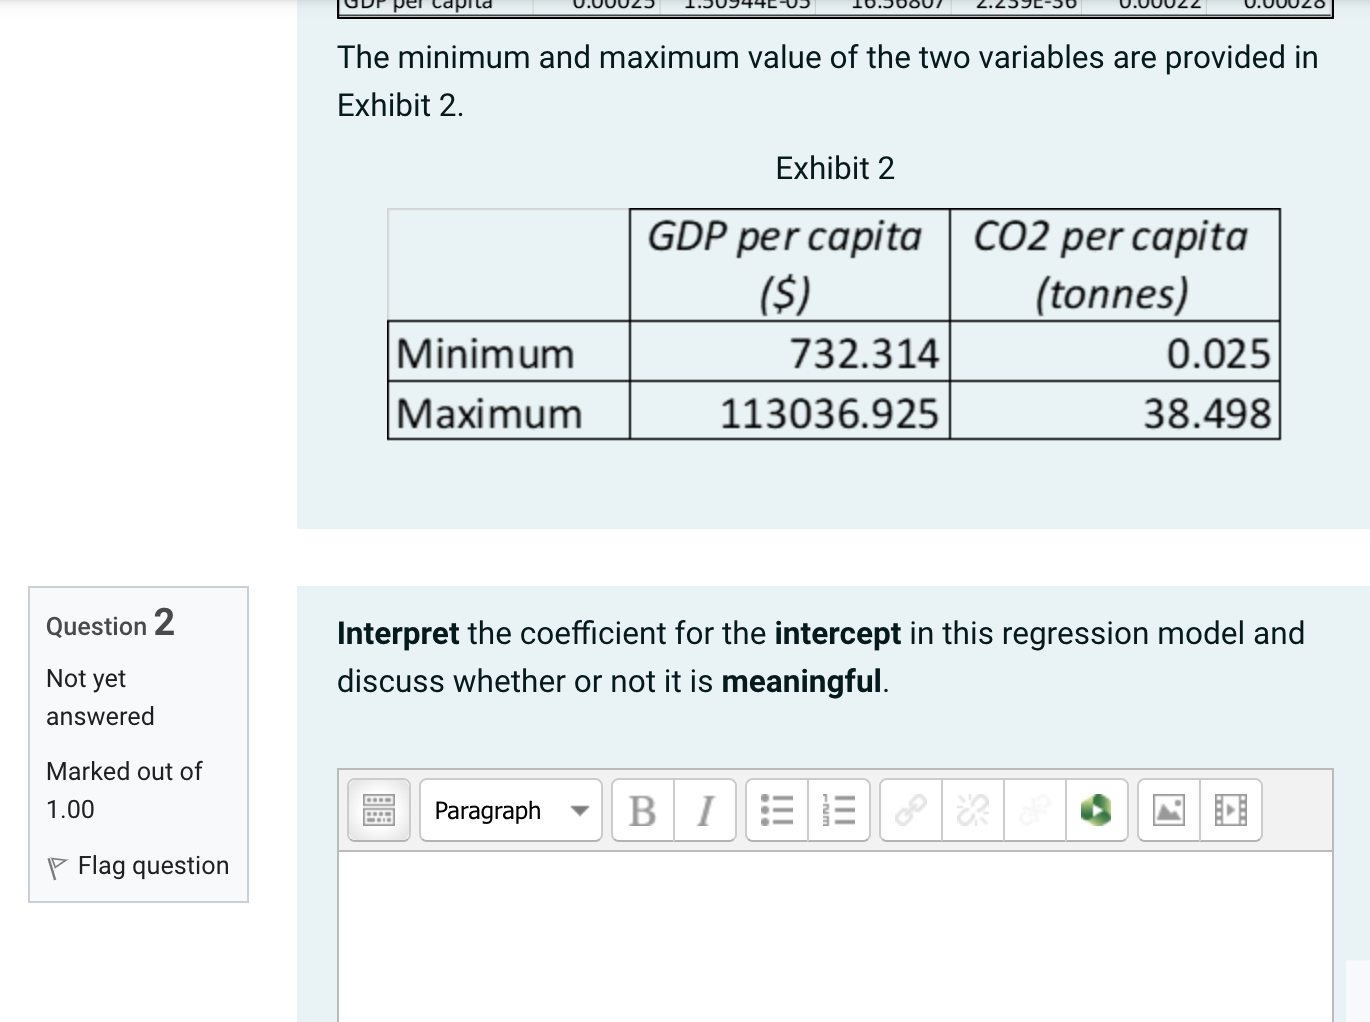Viewport: 1370px width, 1022px height.
Task: Click the bold word 'Interpret' in the question
Action: pyautogui.click(x=398, y=633)
